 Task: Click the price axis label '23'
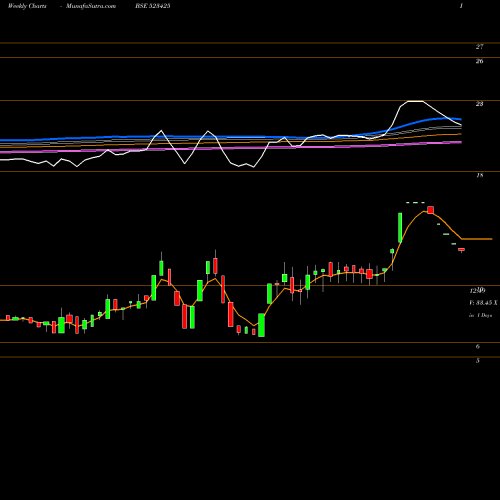click(479, 104)
